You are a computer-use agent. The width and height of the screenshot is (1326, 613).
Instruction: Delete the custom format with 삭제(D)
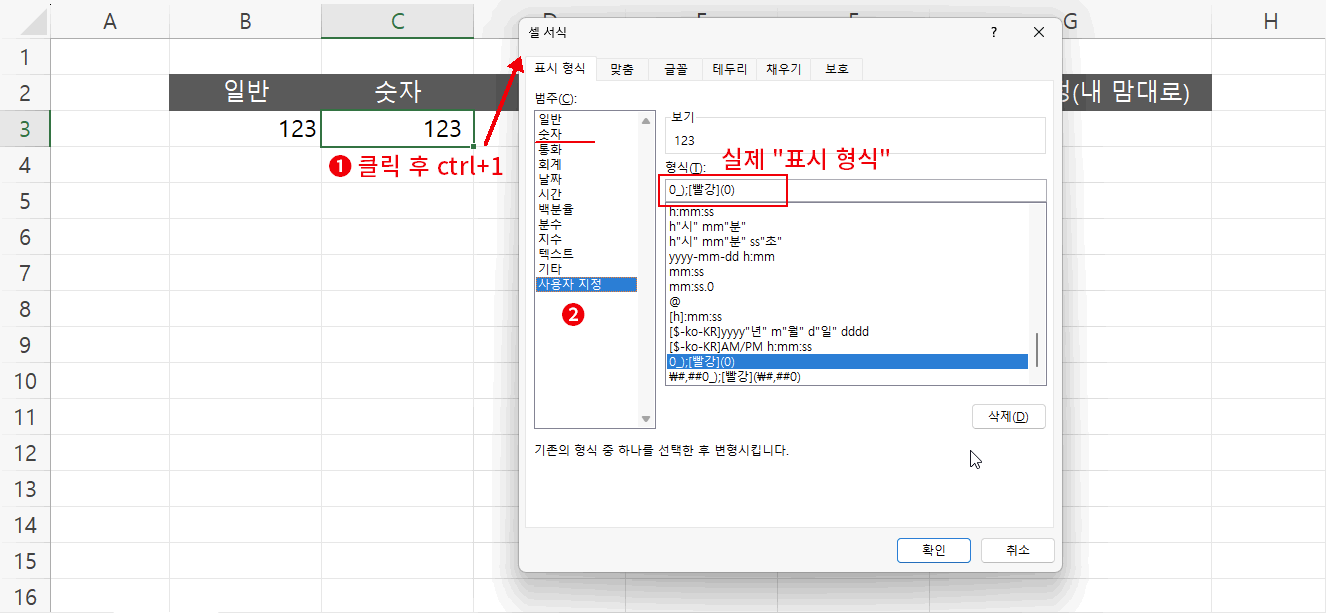click(1008, 416)
